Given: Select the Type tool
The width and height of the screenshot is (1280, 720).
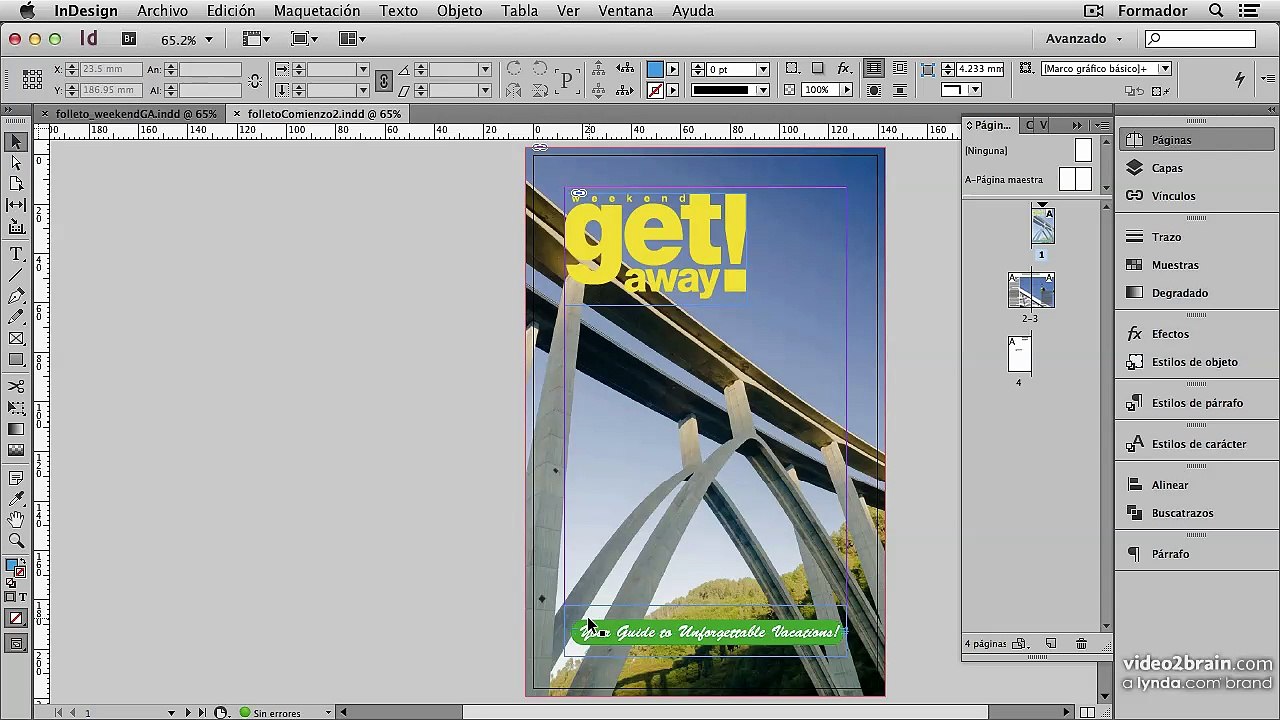Looking at the screenshot, I should click(16, 254).
